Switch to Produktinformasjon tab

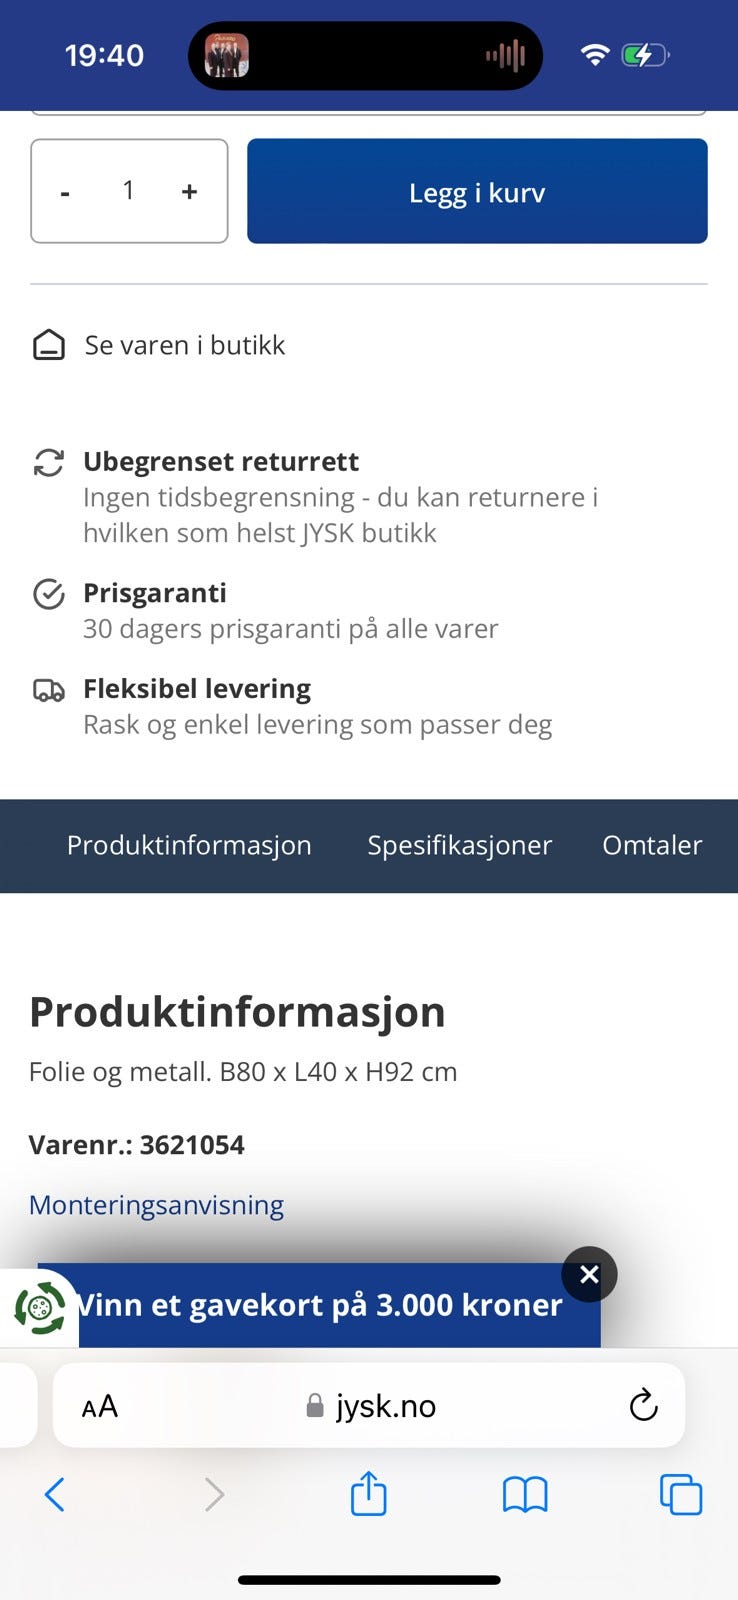(189, 846)
